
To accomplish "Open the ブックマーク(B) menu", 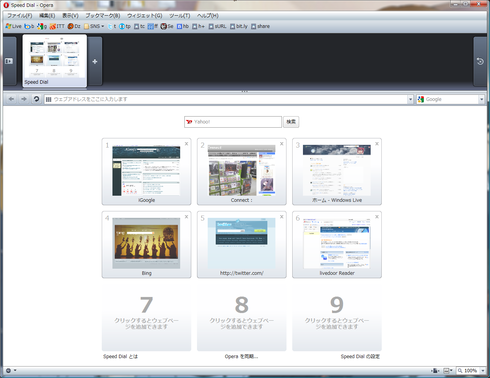I will coord(103,16).
